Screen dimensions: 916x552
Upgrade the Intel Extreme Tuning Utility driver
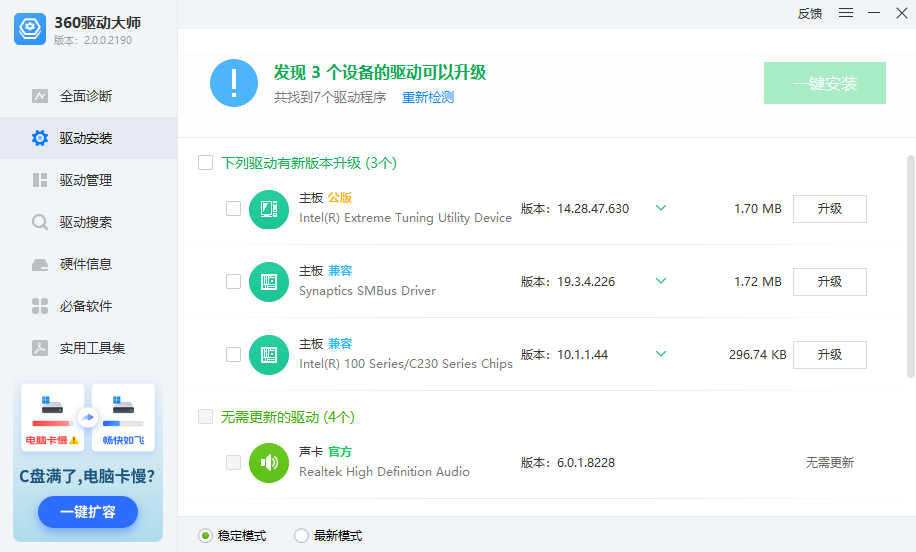coord(830,209)
